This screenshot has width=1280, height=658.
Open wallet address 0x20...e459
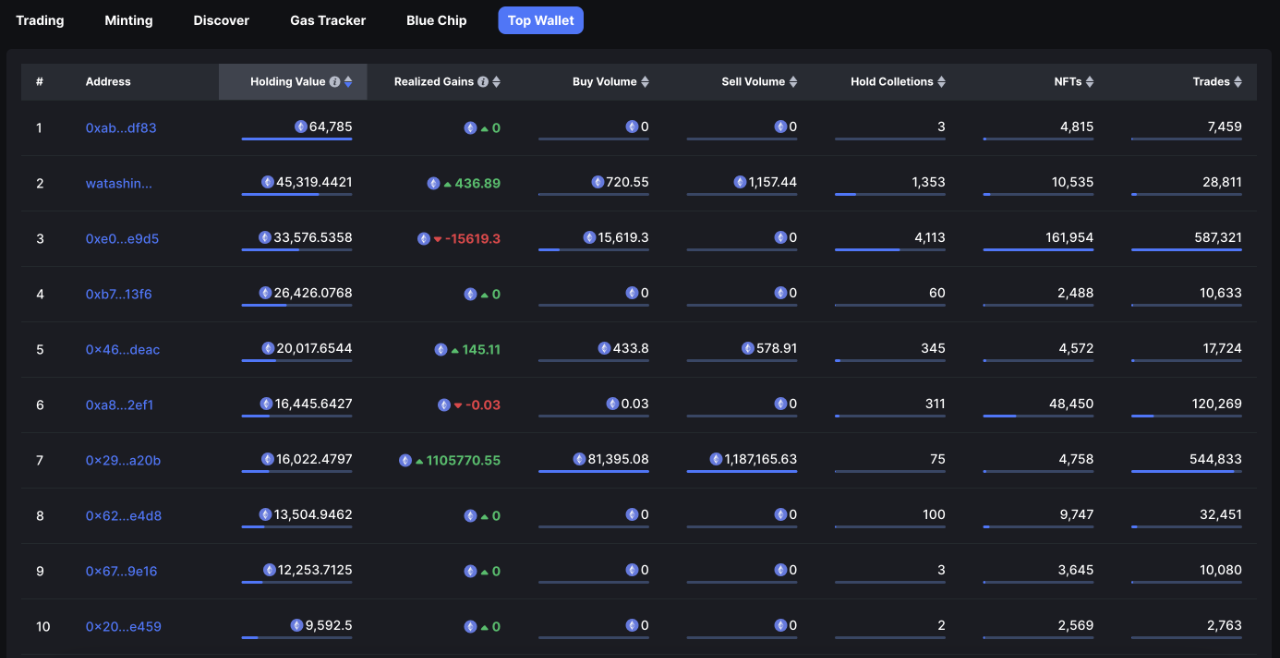pyautogui.click(x=123, y=627)
